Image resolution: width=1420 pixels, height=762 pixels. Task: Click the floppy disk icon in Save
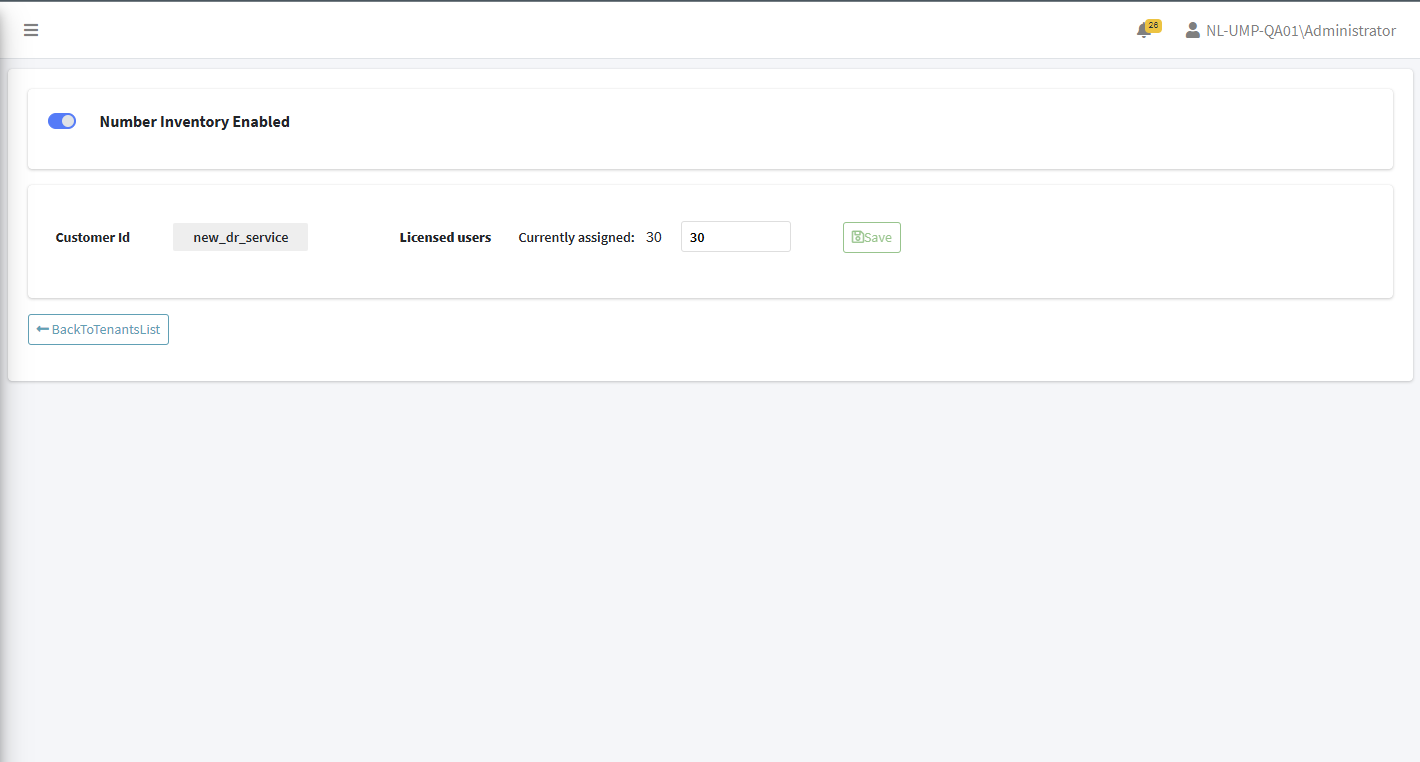click(x=857, y=237)
